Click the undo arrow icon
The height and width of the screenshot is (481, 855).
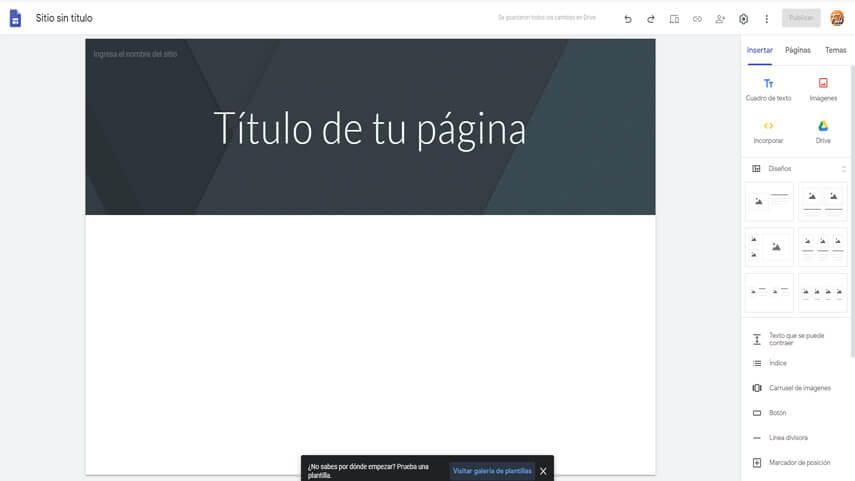[627, 18]
